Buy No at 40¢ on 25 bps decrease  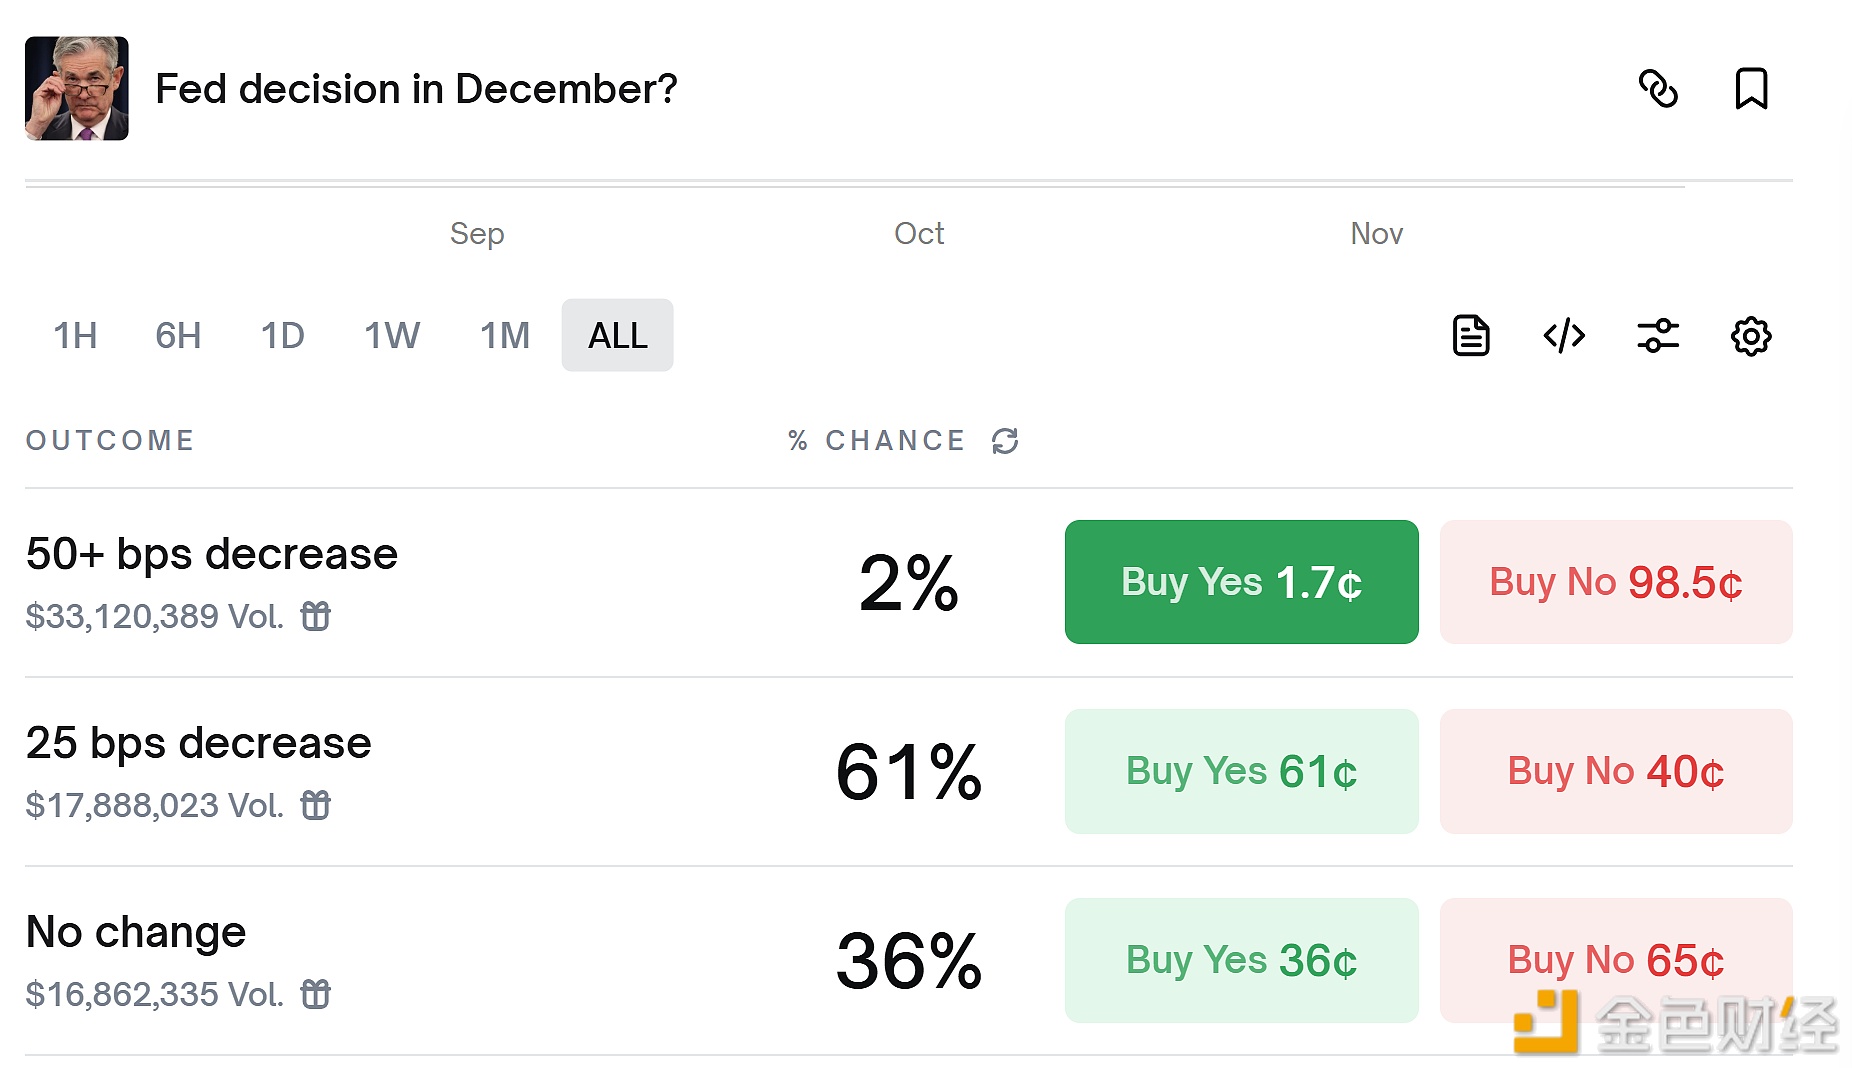coord(1615,771)
